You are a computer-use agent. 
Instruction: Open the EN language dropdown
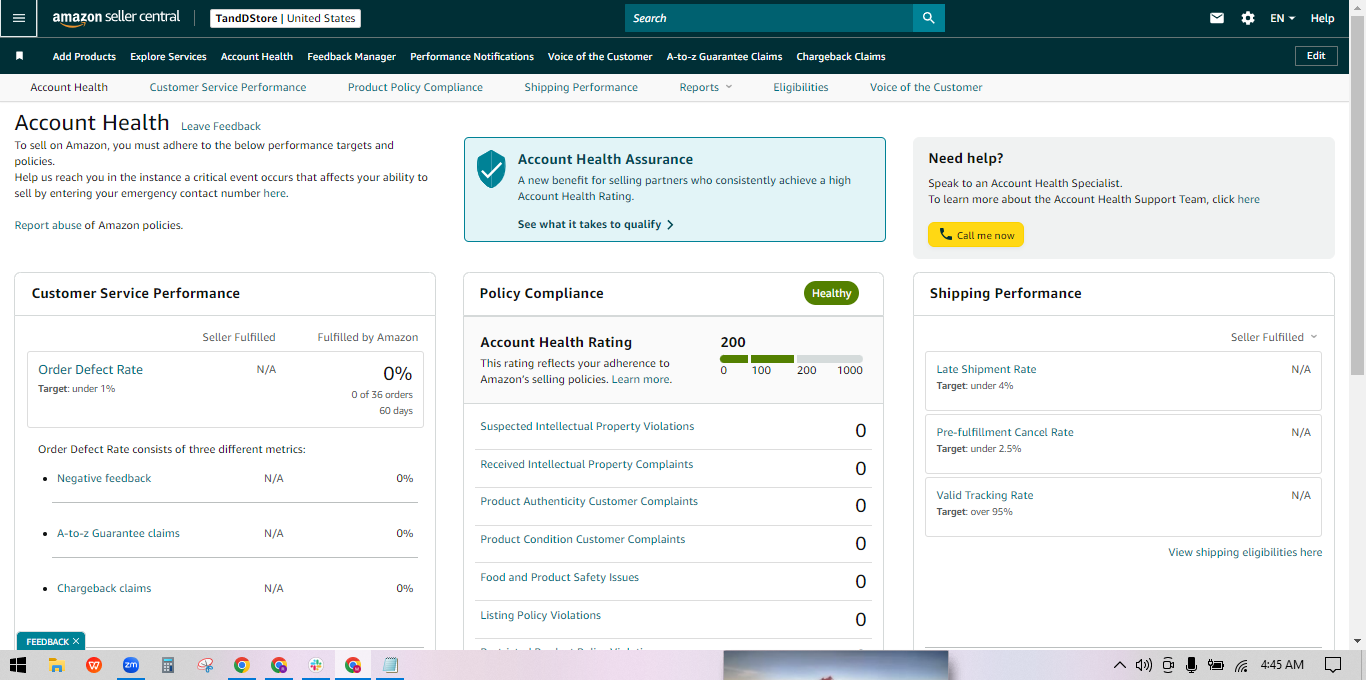1282,18
